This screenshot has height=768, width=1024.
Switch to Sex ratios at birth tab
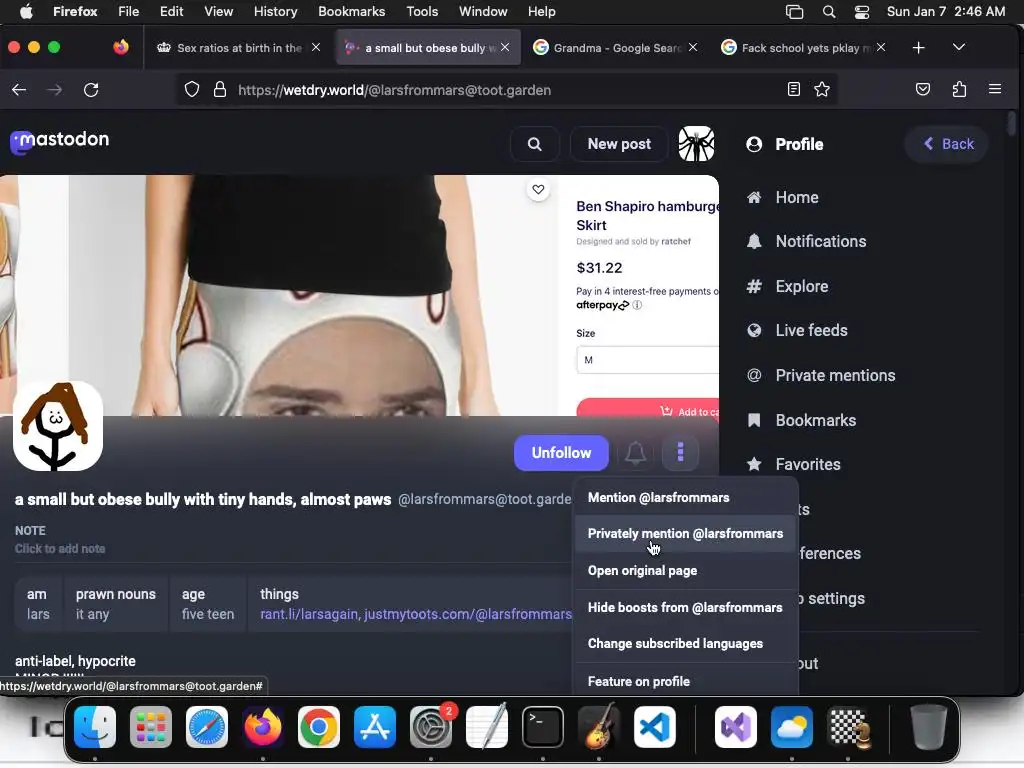click(x=237, y=48)
